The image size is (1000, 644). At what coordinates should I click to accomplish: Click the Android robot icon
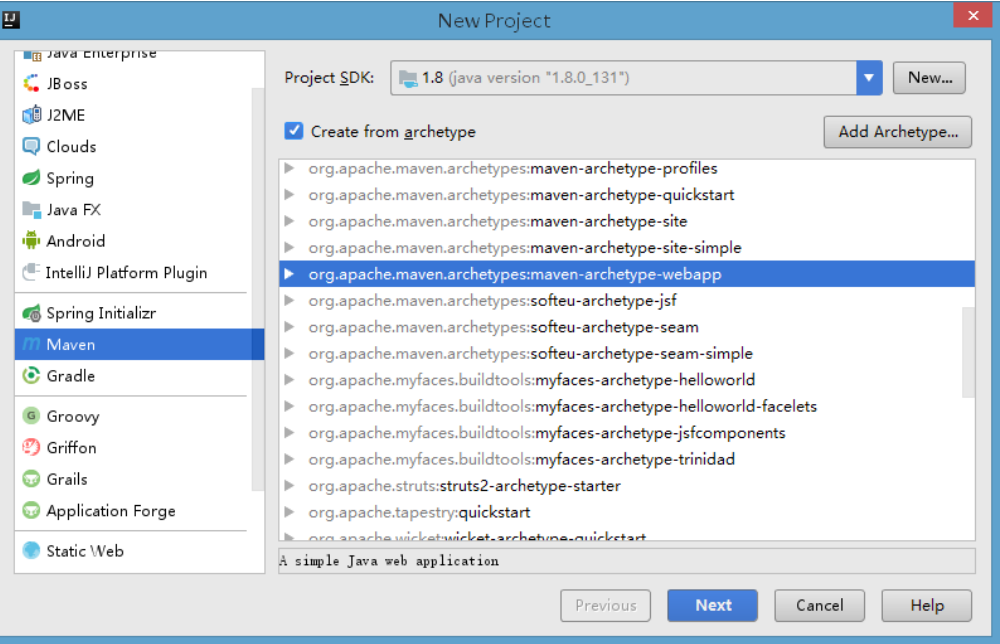pyautogui.click(x=30, y=241)
